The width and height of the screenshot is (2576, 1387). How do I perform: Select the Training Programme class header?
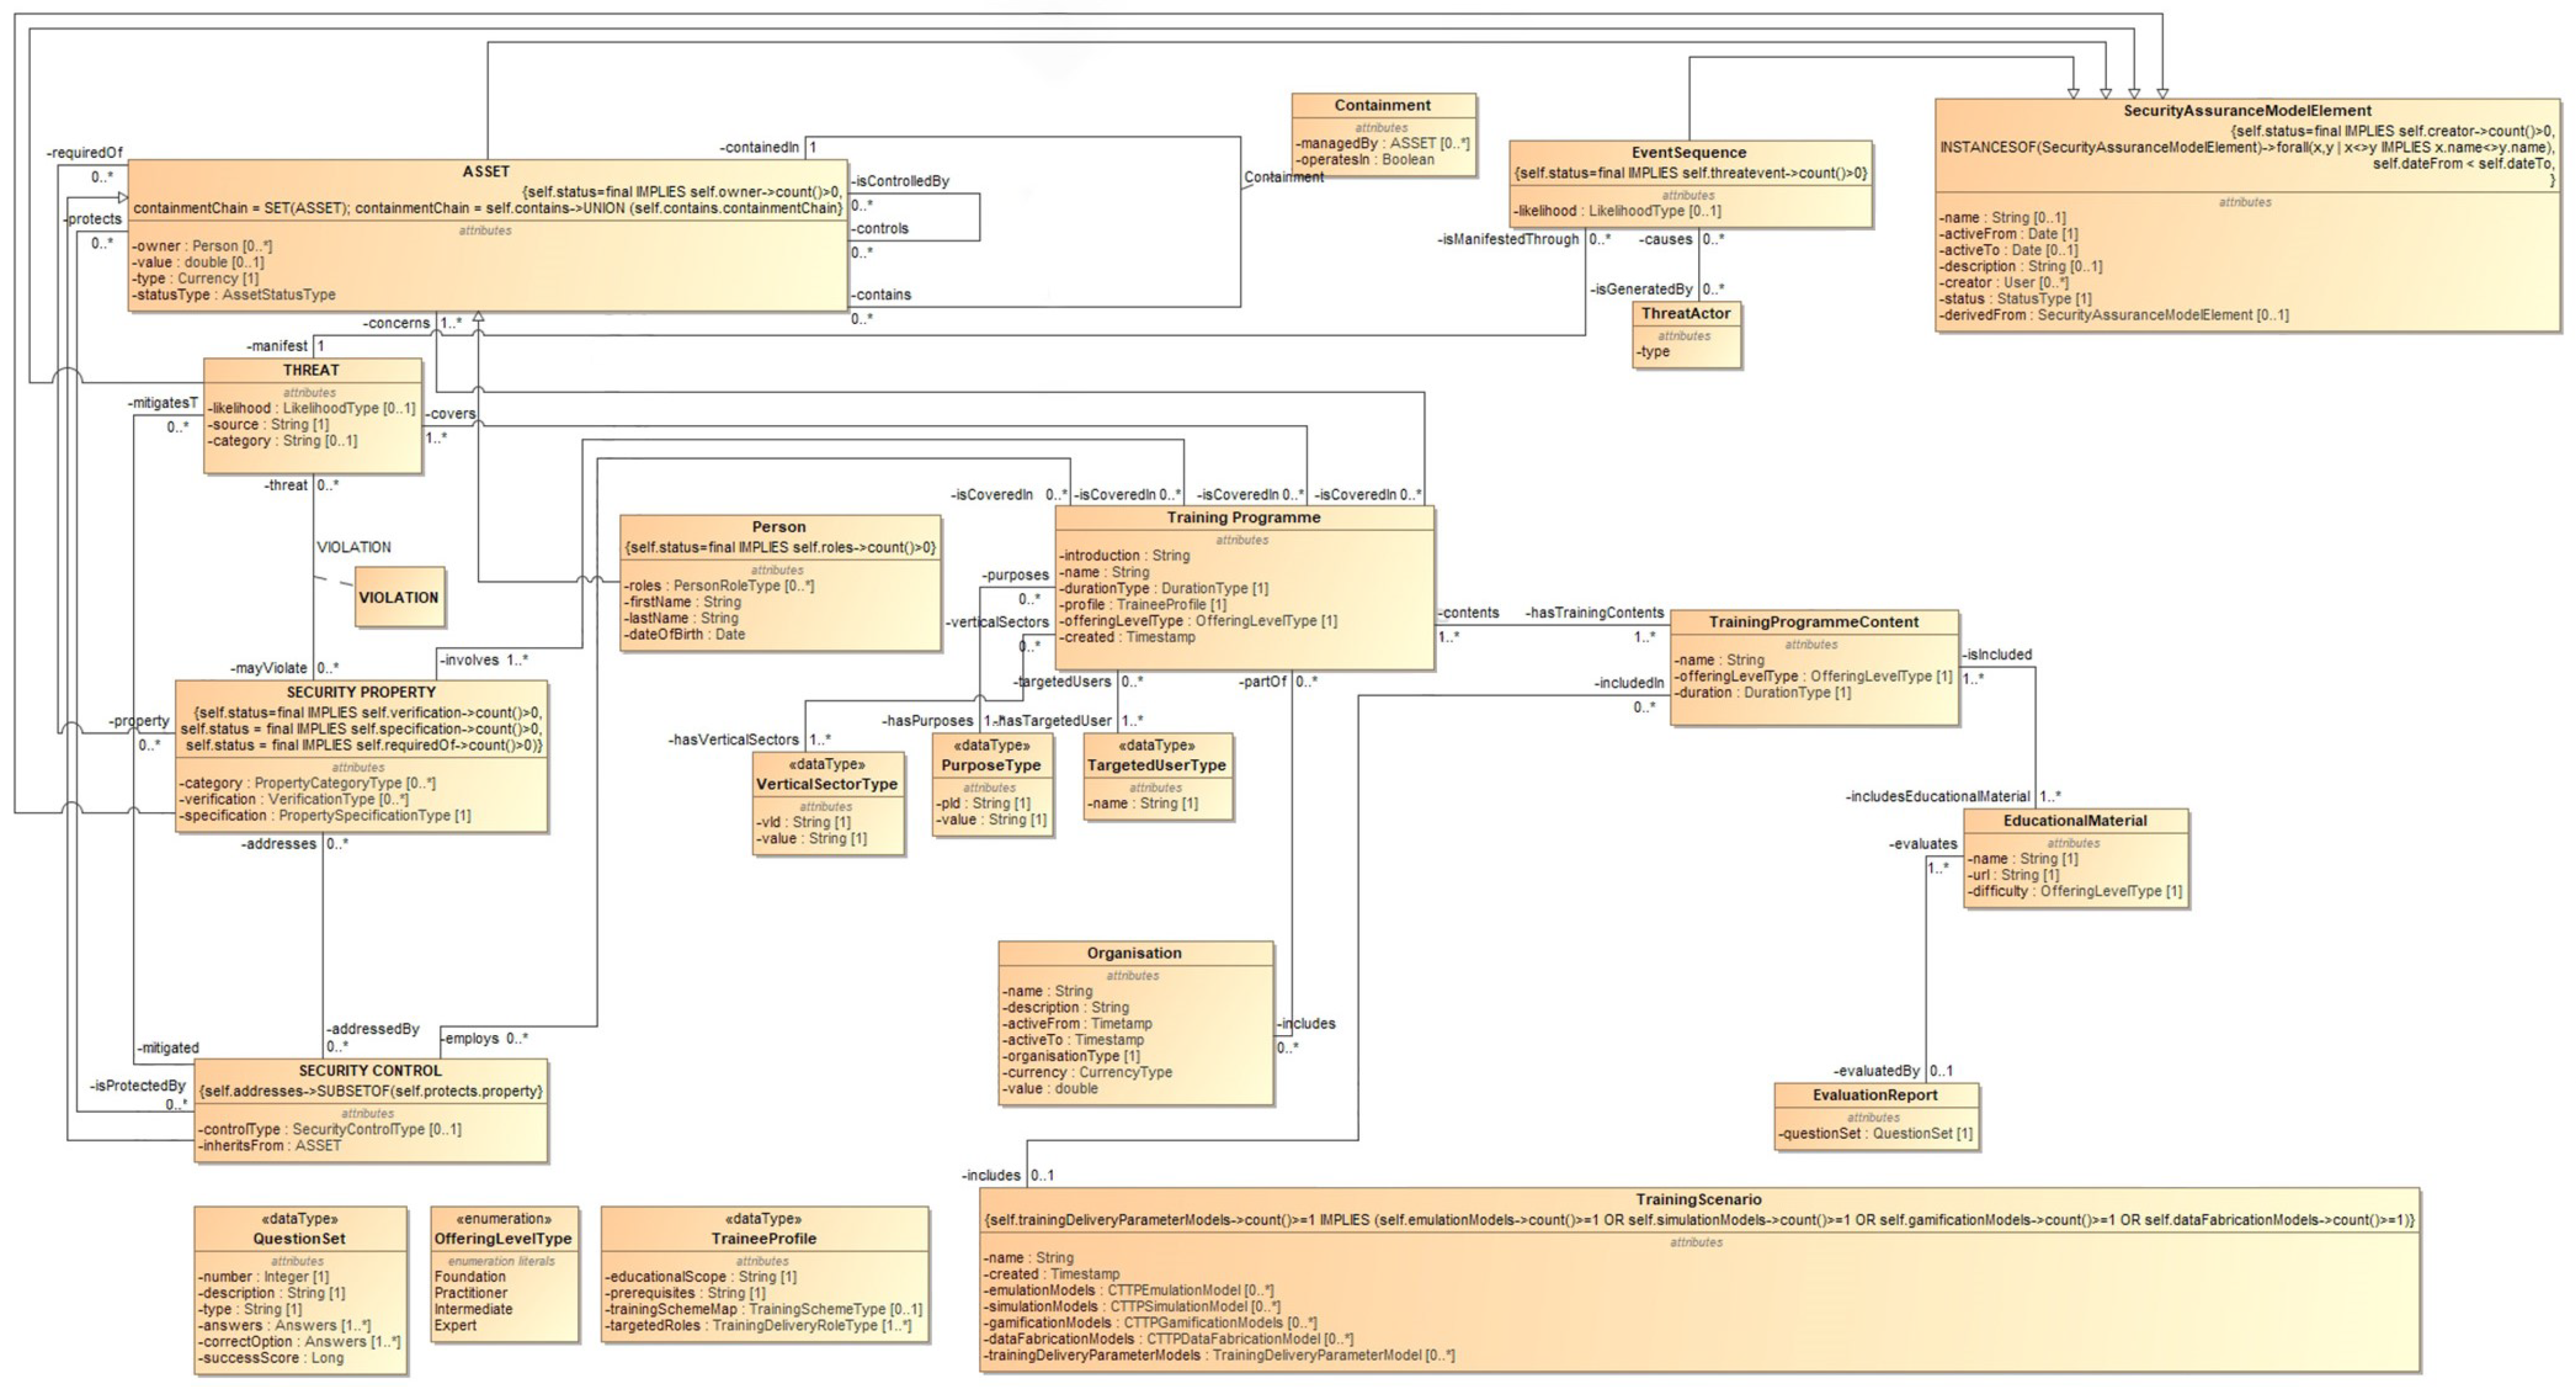tap(1243, 517)
